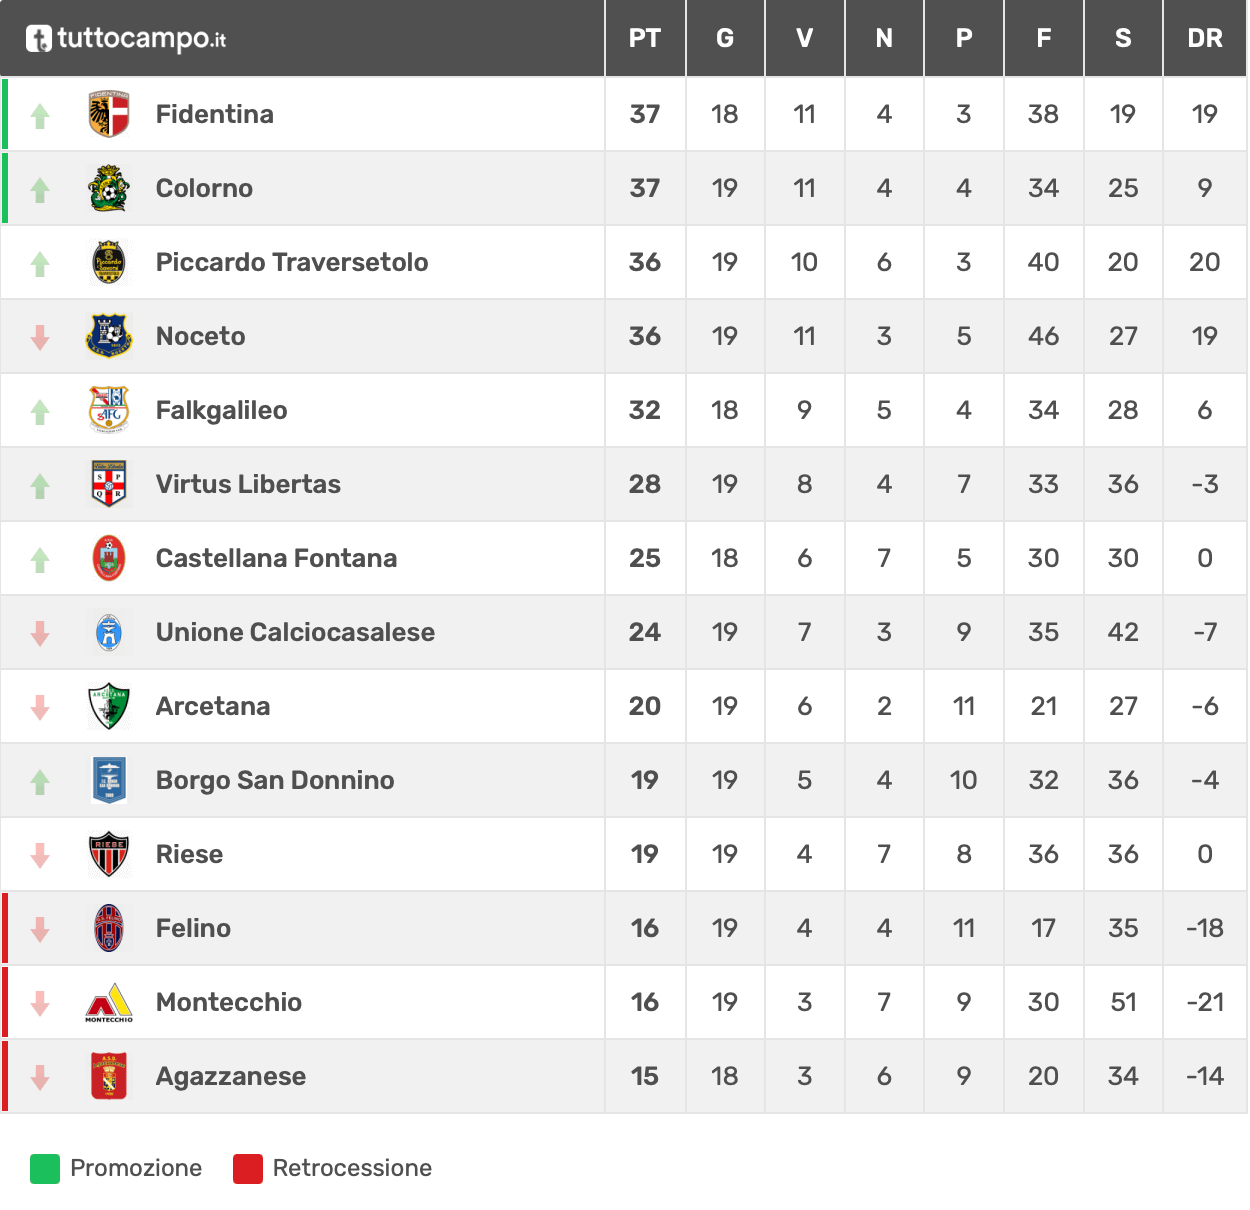Screen dimensions: 1250x1210
Task: Click the green Promozione legend swatch
Action: point(45,1168)
